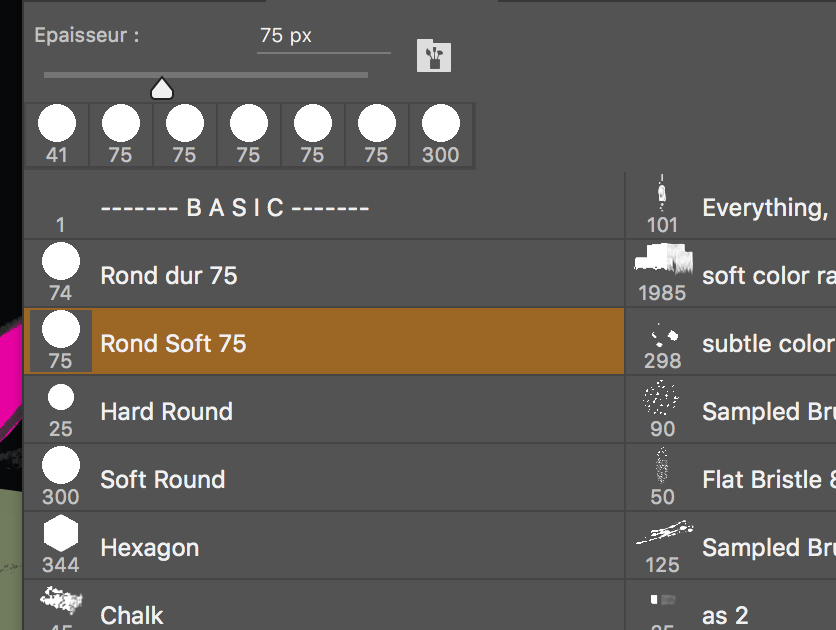Image resolution: width=836 pixels, height=630 pixels.
Task: Pick the recent 75 brush next to 41
Action: point(121,134)
